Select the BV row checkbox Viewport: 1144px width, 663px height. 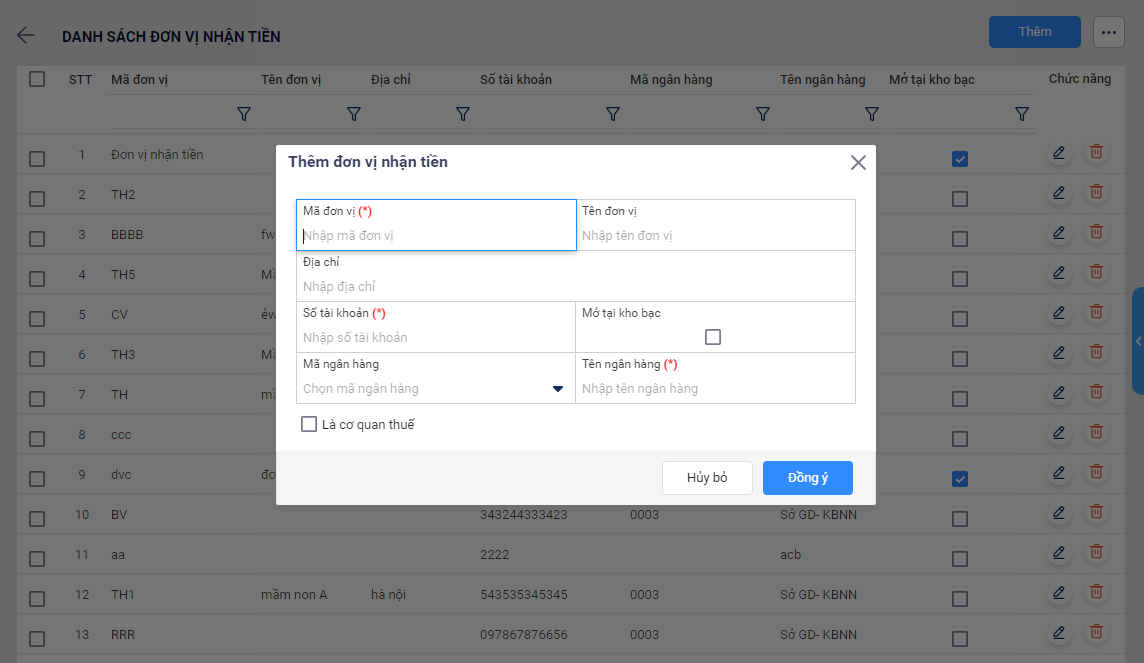point(37,519)
